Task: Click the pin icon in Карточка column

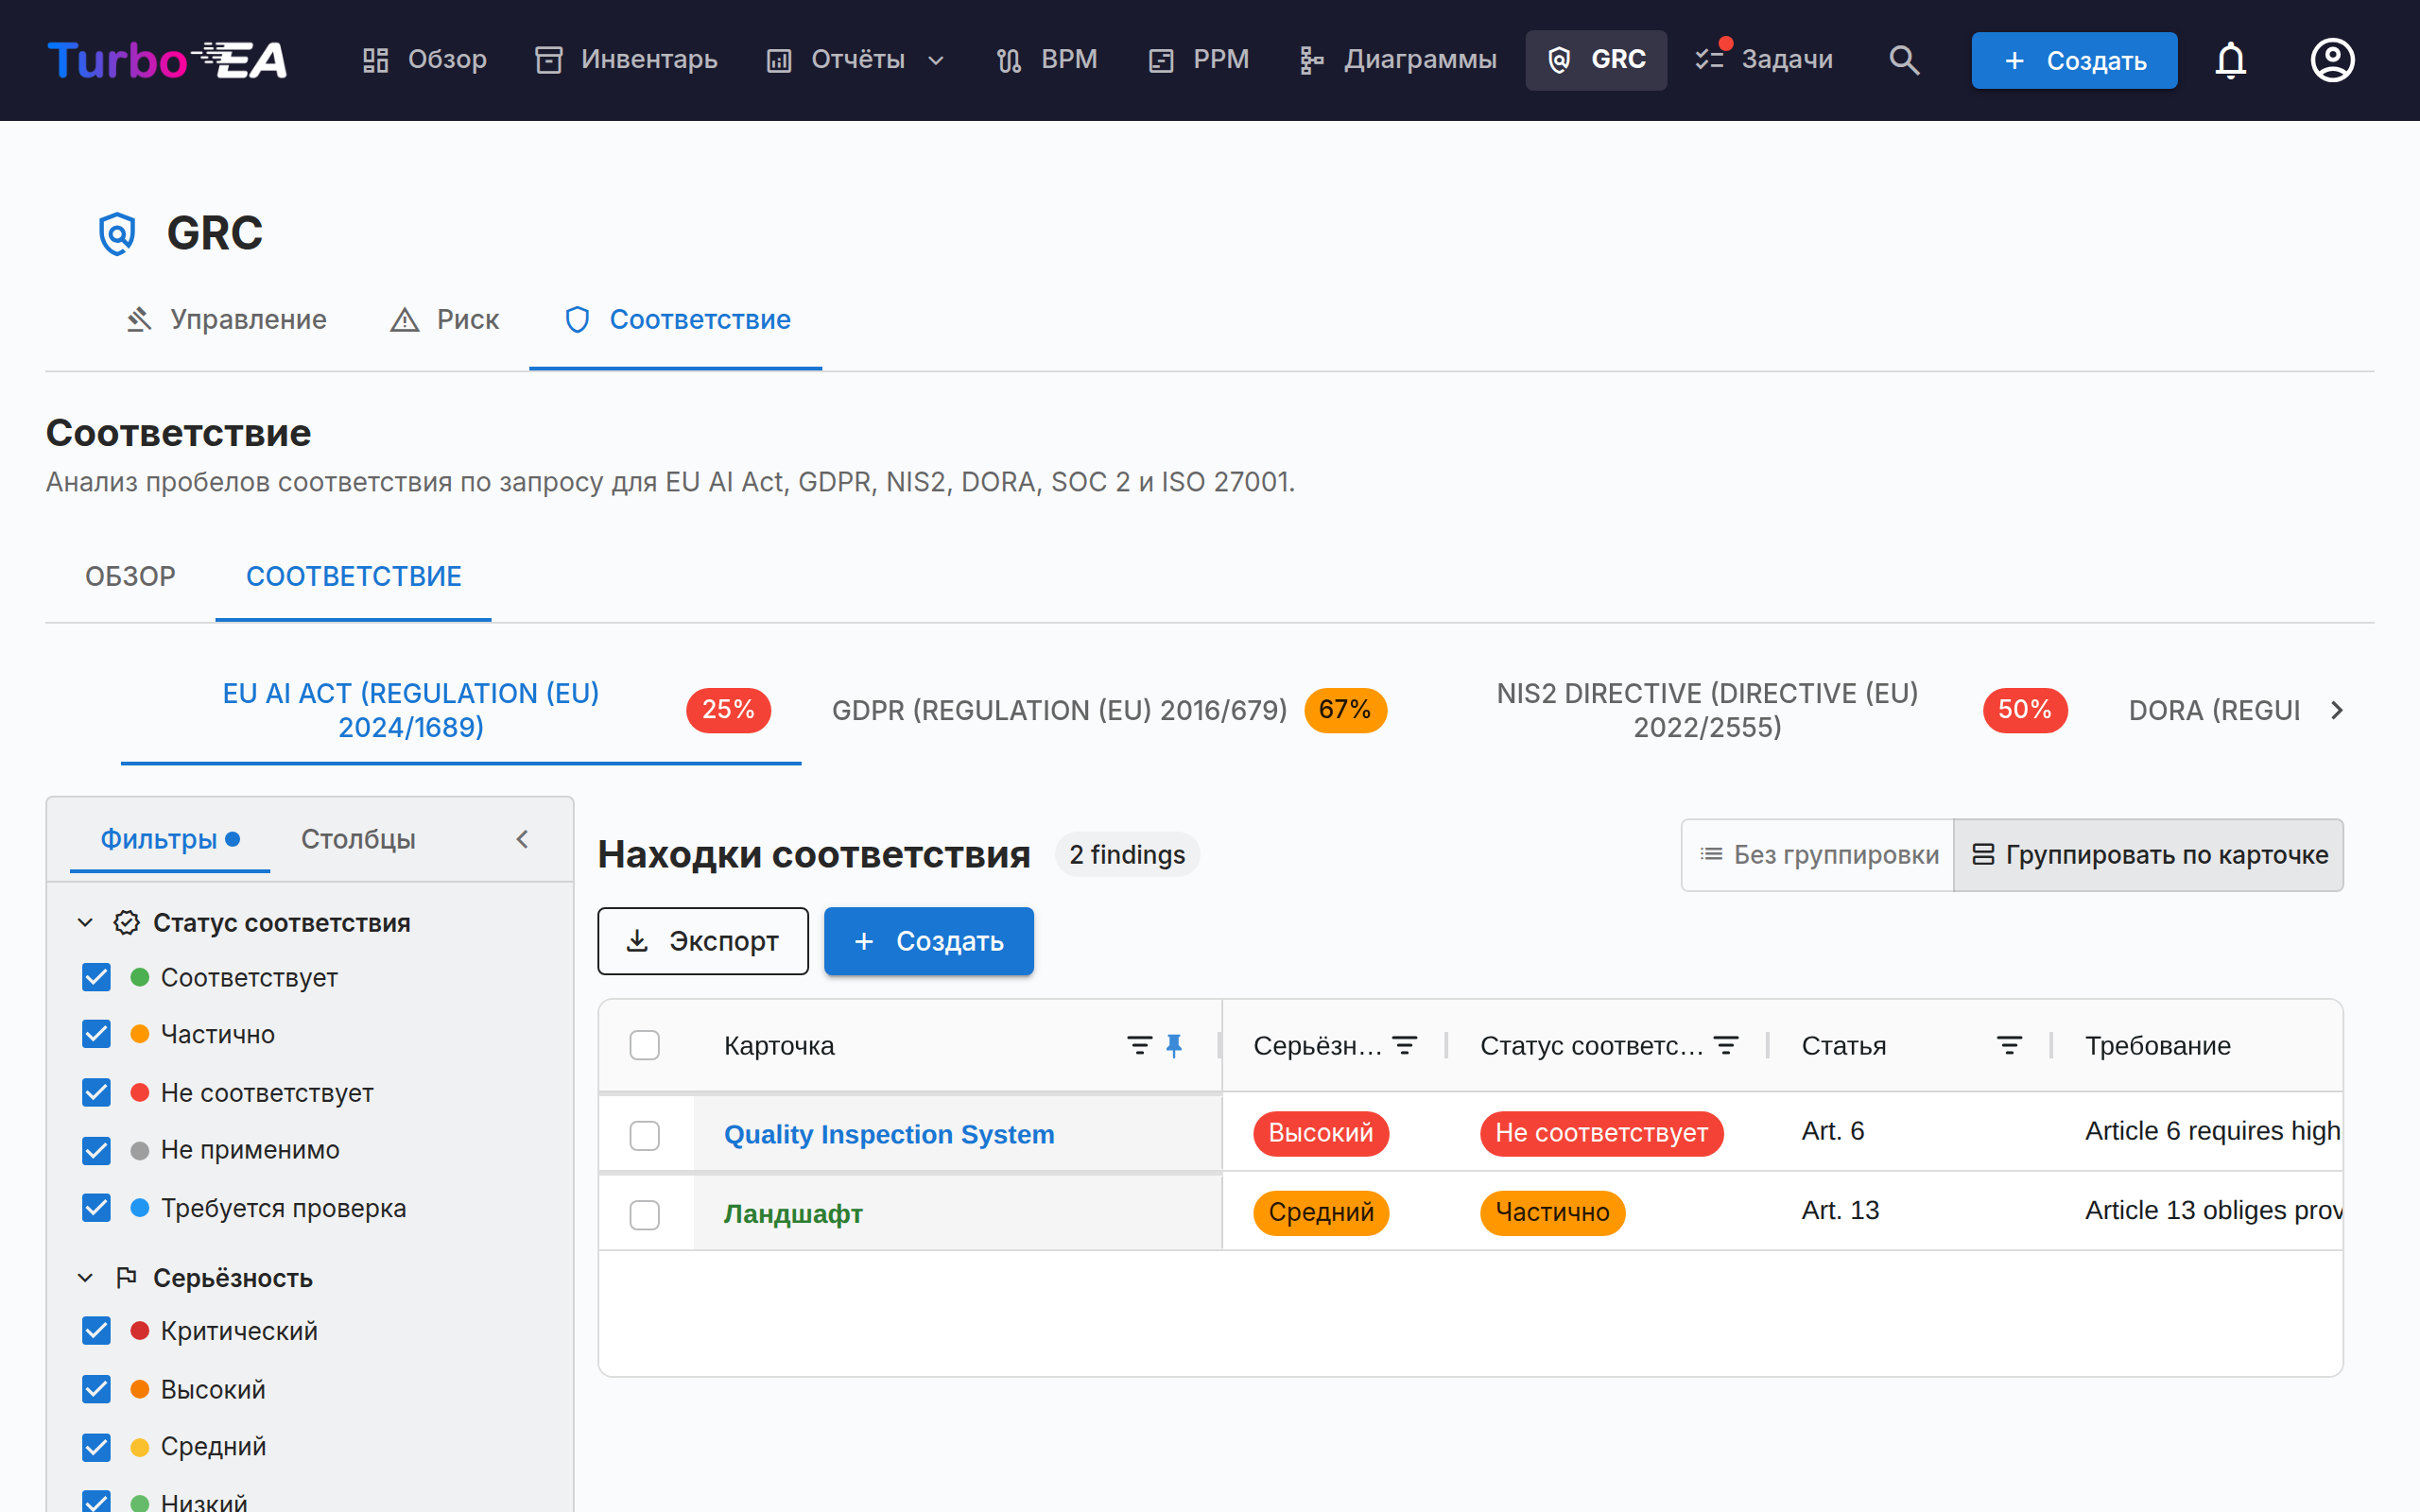Action: (1174, 1045)
